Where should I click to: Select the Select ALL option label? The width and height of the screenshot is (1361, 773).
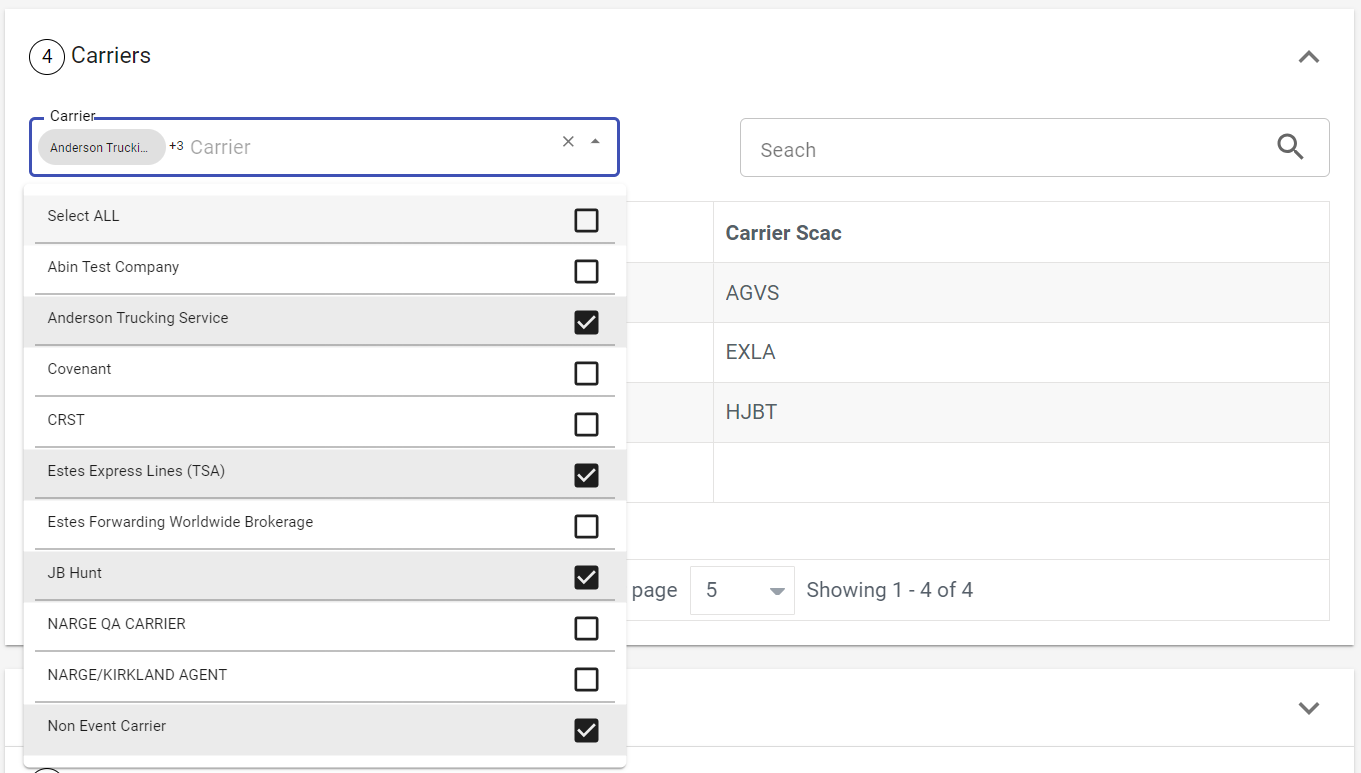point(83,216)
